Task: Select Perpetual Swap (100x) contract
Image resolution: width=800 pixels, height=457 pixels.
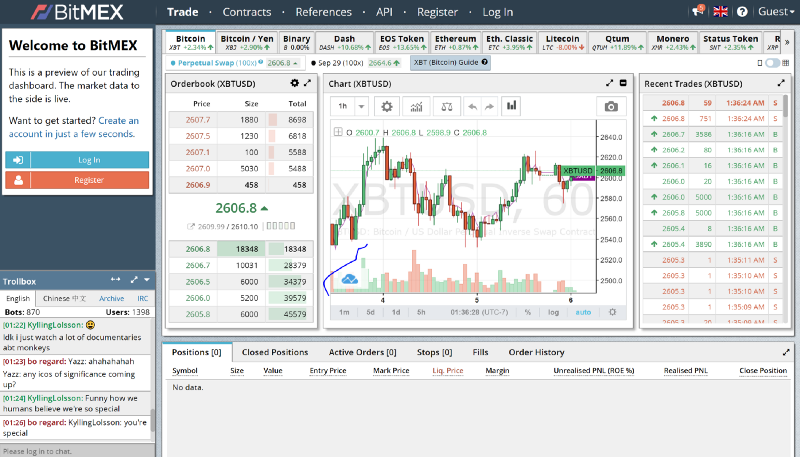Action: [235, 63]
